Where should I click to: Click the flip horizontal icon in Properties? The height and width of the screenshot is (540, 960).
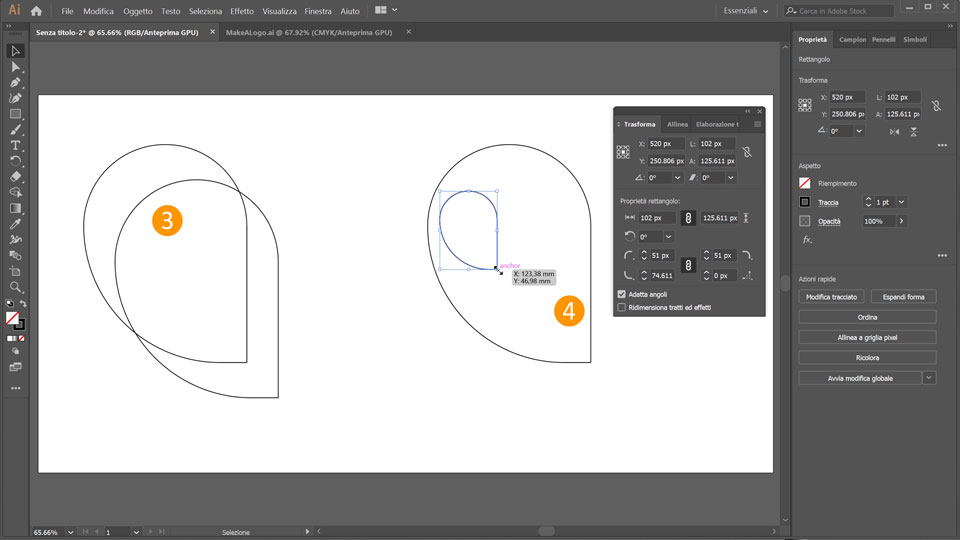pos(894,131)
